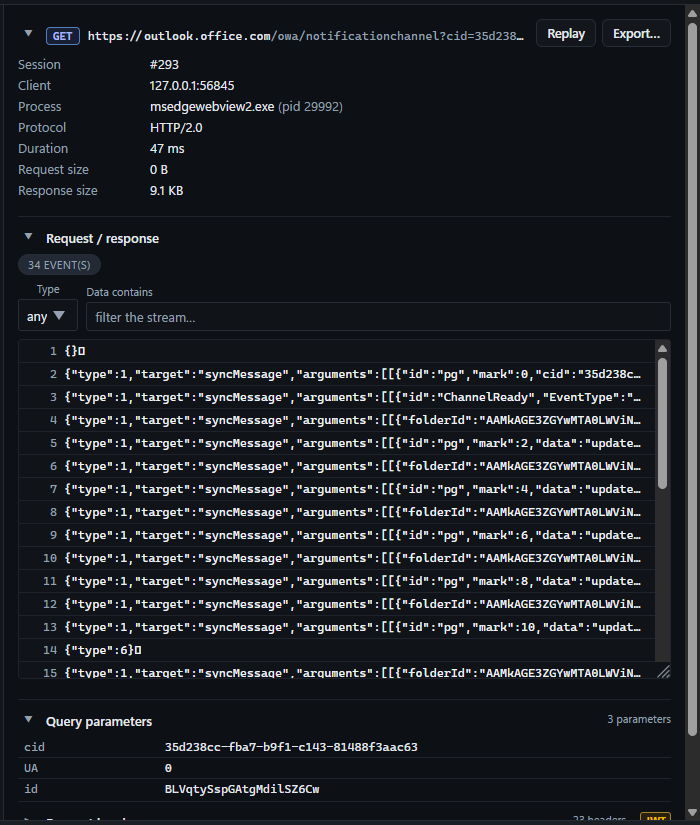Select event row 12 folderId message
This screenshot has height=825, width=700.
coord(337,604)
